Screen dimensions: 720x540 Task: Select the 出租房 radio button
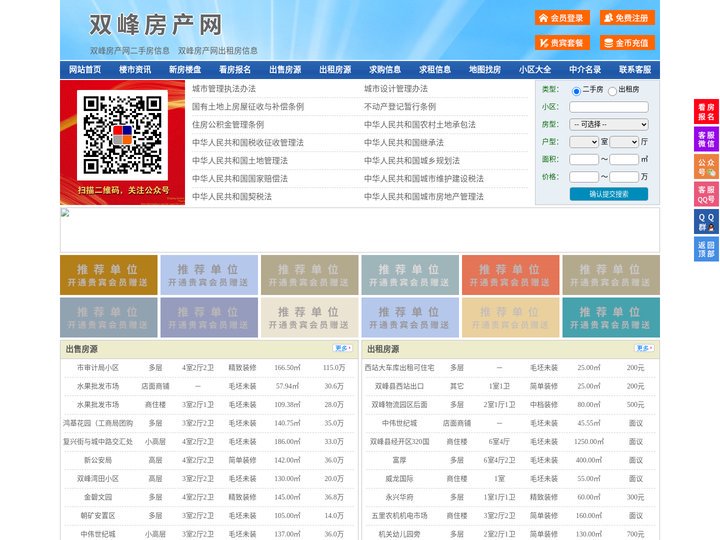612,91
